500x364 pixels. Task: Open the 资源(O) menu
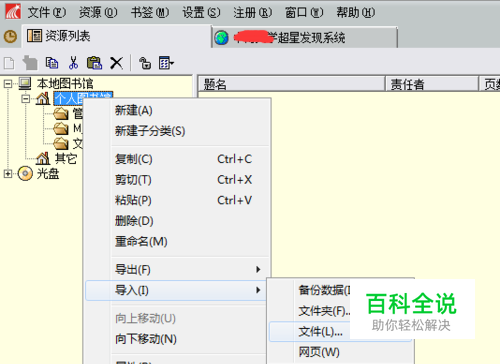click(x=98, y=13)
